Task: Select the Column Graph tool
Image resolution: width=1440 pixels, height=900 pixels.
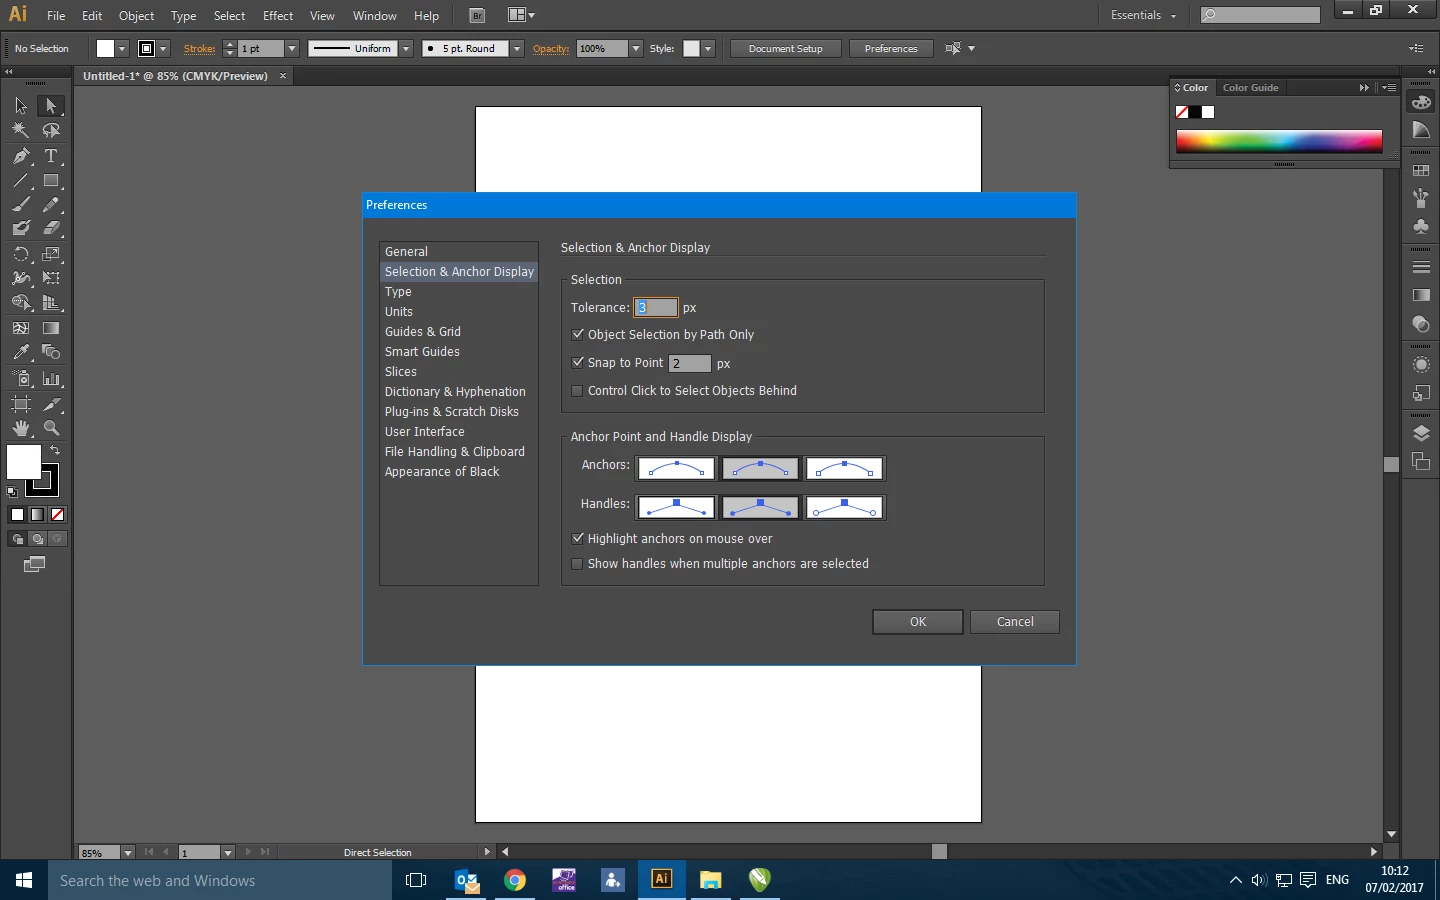Action: [x=51, y=379]
